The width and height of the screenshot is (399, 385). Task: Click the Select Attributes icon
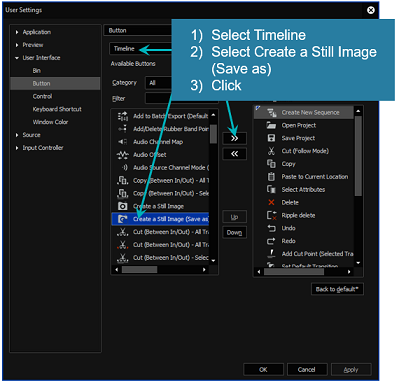pos(271,190)
